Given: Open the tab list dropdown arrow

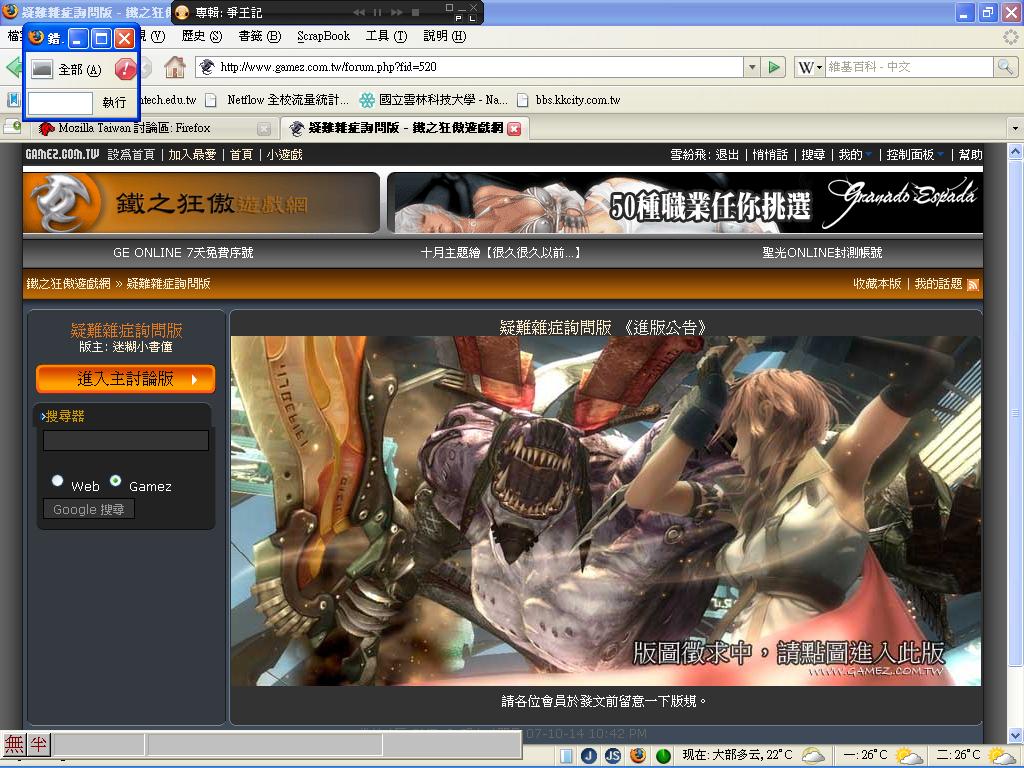Looking at the screenshot, I should pyautogui.click(x=1015, y=129).
